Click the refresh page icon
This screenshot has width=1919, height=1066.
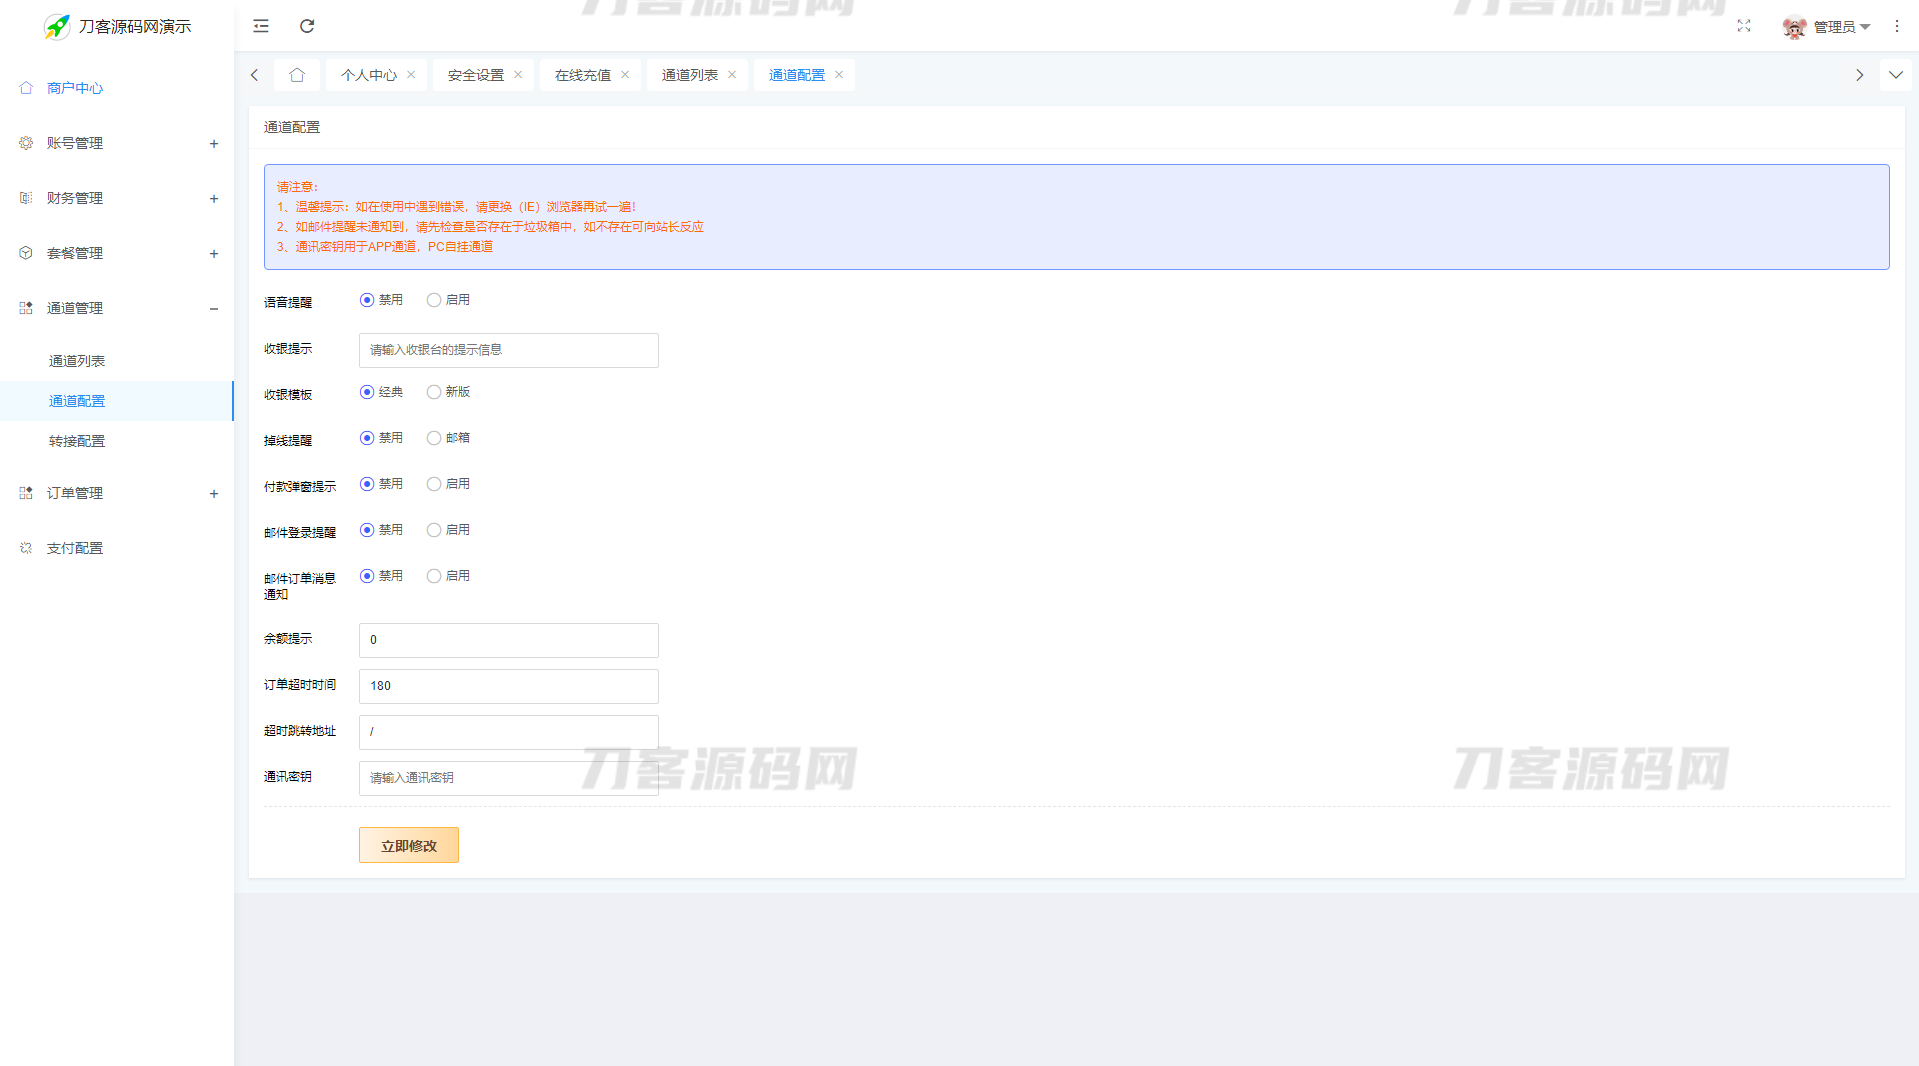tap(307, 26)
